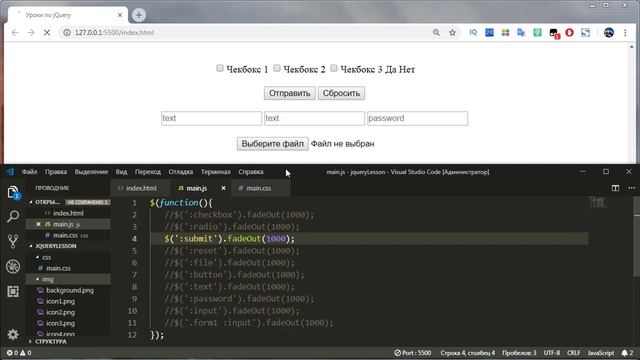Screen dimensions: 640x360
Task: Open the Правка menu
Action: pyautogui.click(x=56, y=172)
